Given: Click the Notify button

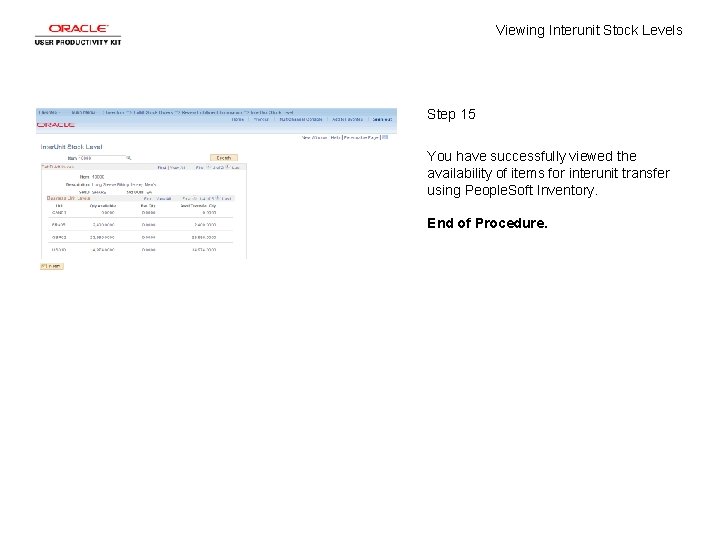Looking at the screenshot, I should pos(52,266).
